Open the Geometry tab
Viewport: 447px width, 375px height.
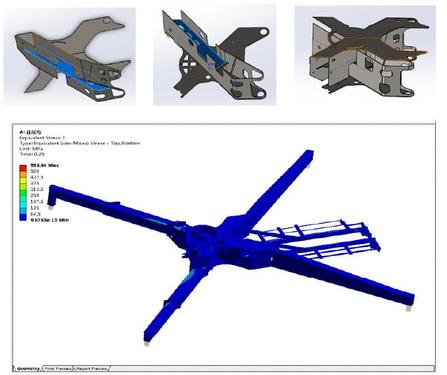pyautogui.click(x=29, y=369)
